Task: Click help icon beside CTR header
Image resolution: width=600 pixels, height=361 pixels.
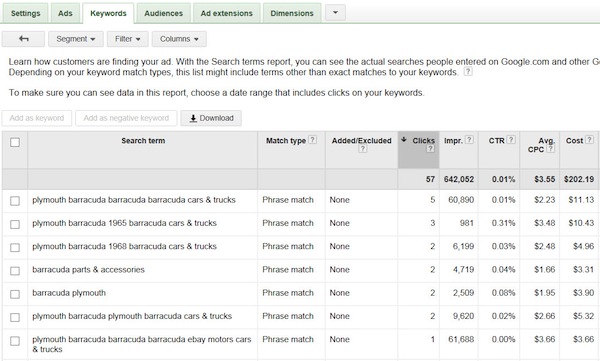Action: 511,140
